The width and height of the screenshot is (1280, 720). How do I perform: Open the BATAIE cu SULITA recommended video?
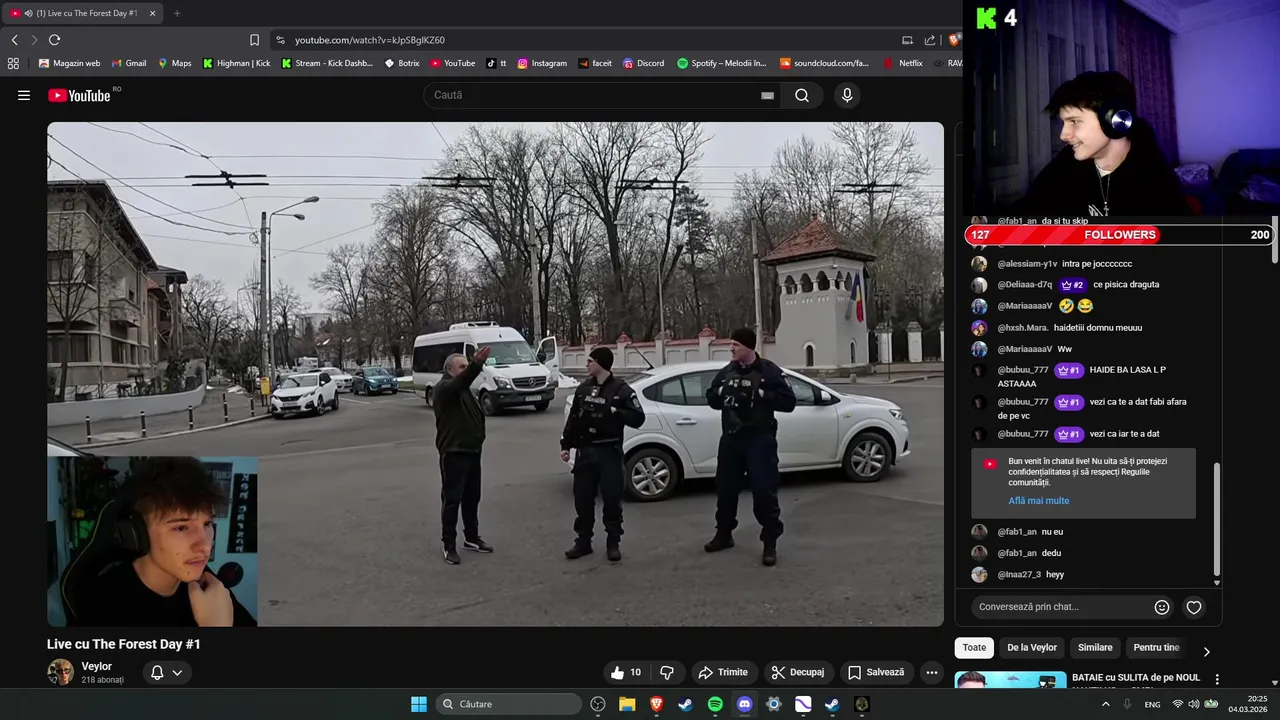1135,678
